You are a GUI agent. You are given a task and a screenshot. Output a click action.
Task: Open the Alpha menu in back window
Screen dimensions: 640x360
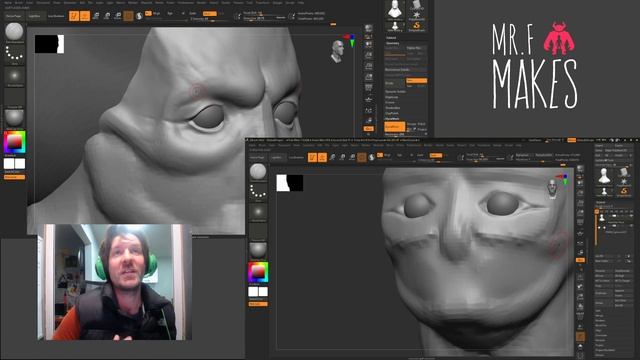(7, 3)
